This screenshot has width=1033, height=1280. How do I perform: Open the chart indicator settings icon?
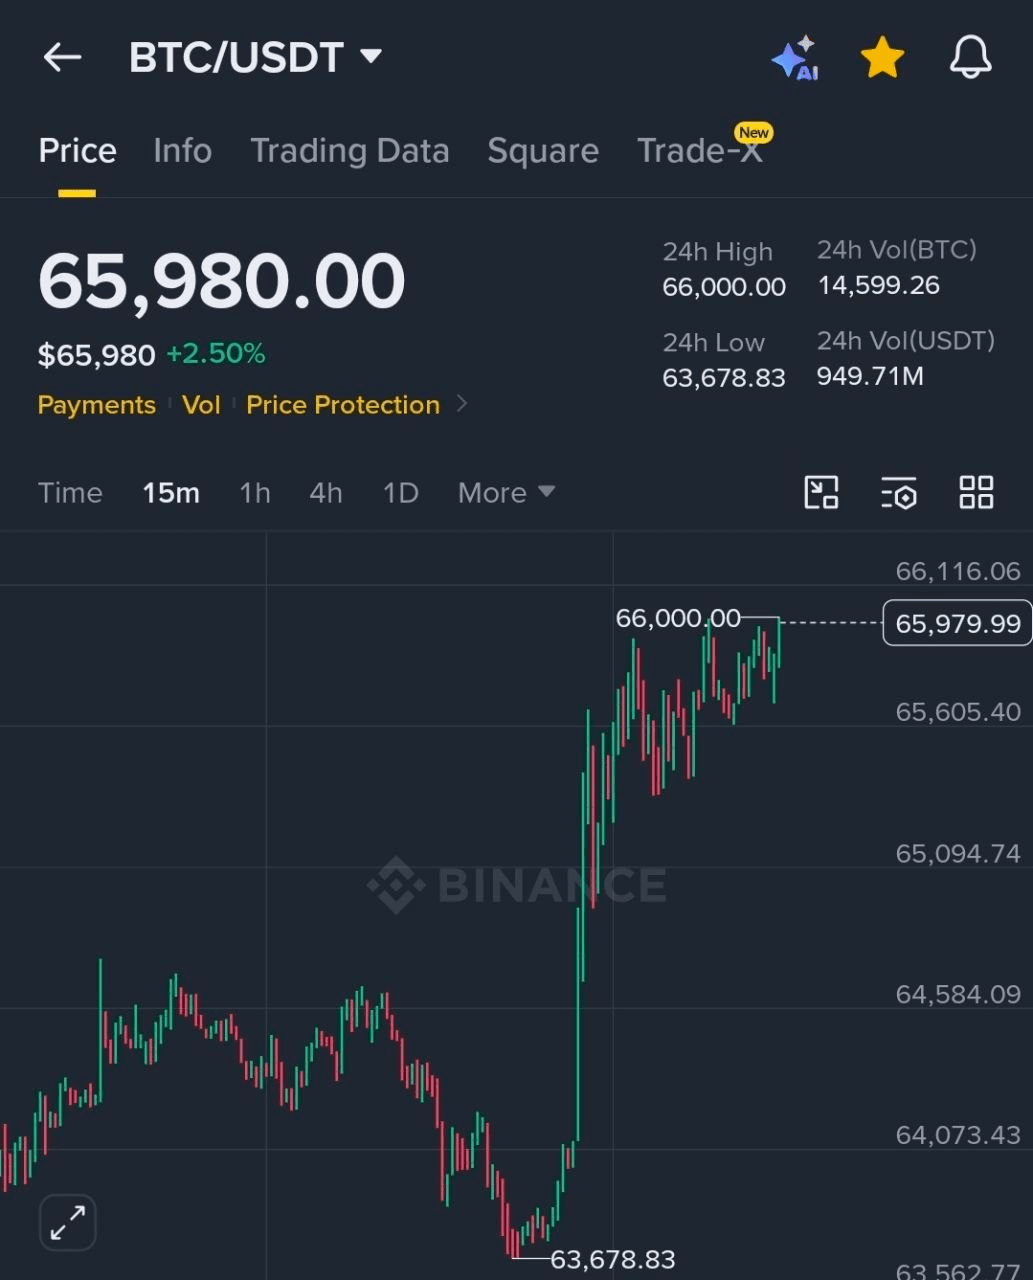[899, 493]
